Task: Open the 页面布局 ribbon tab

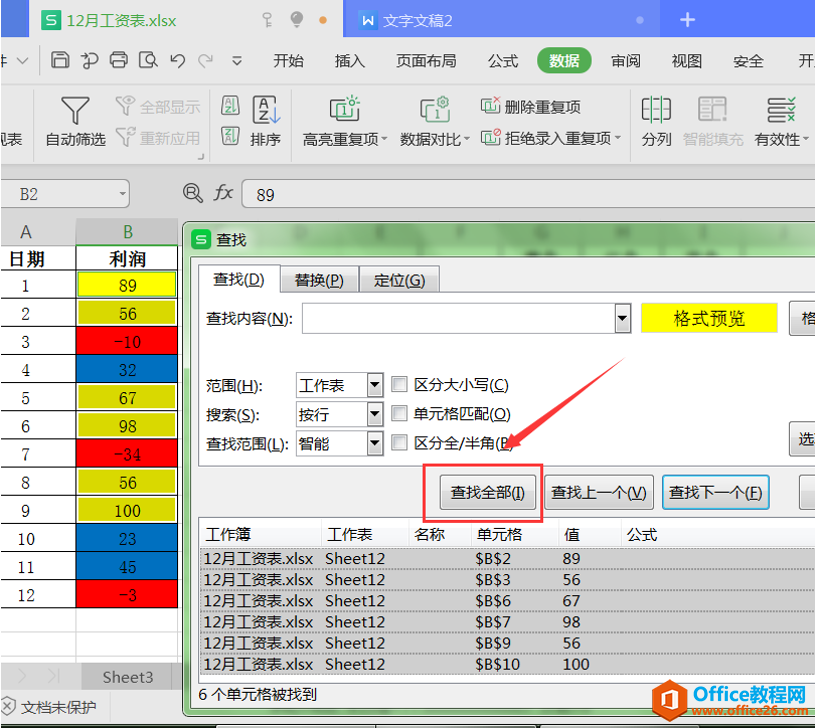Action: pyautogui.click(x=426, y=61)
